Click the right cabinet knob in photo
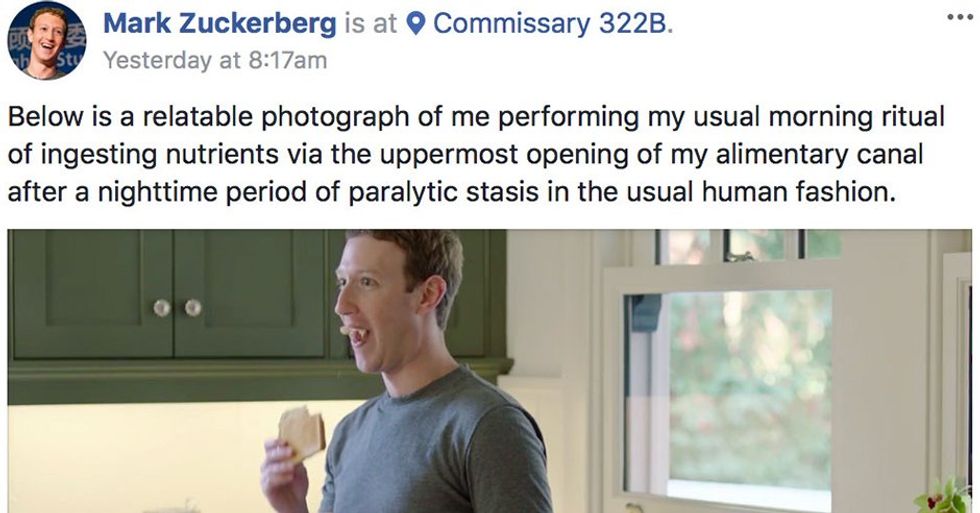Screen dimensions: 980x513 193,309
